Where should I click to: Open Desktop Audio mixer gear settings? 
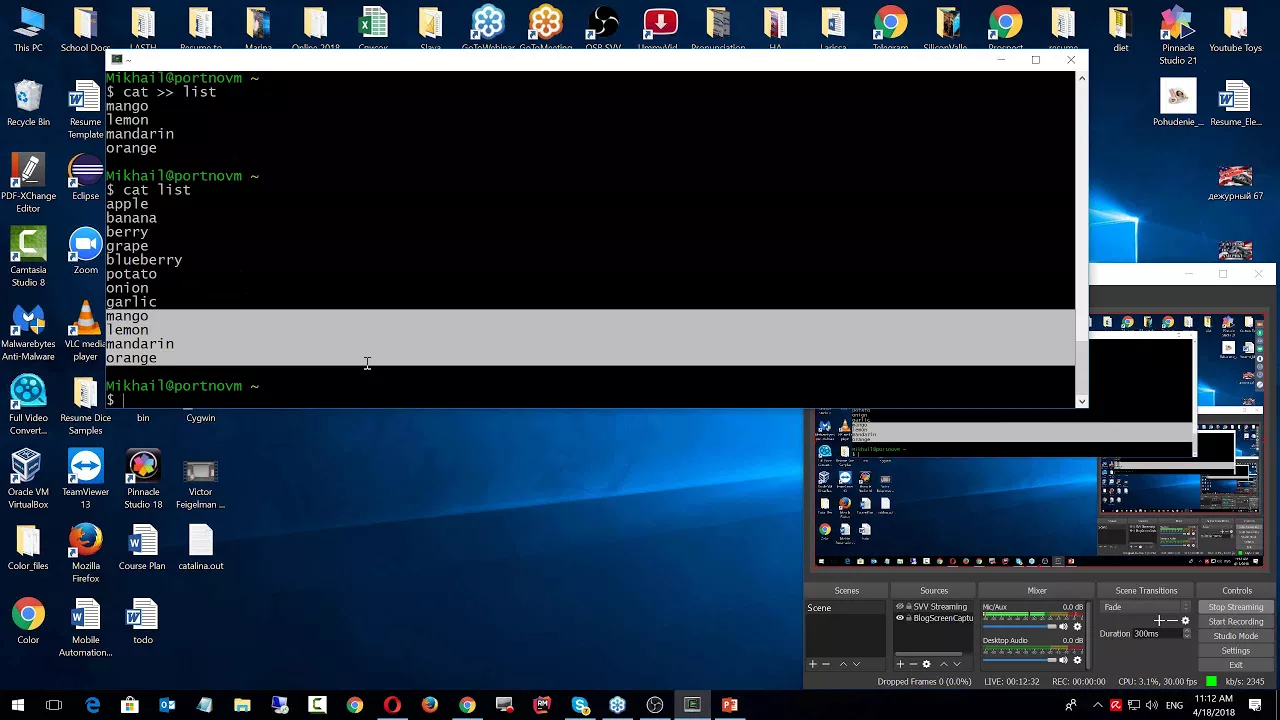1077,660
